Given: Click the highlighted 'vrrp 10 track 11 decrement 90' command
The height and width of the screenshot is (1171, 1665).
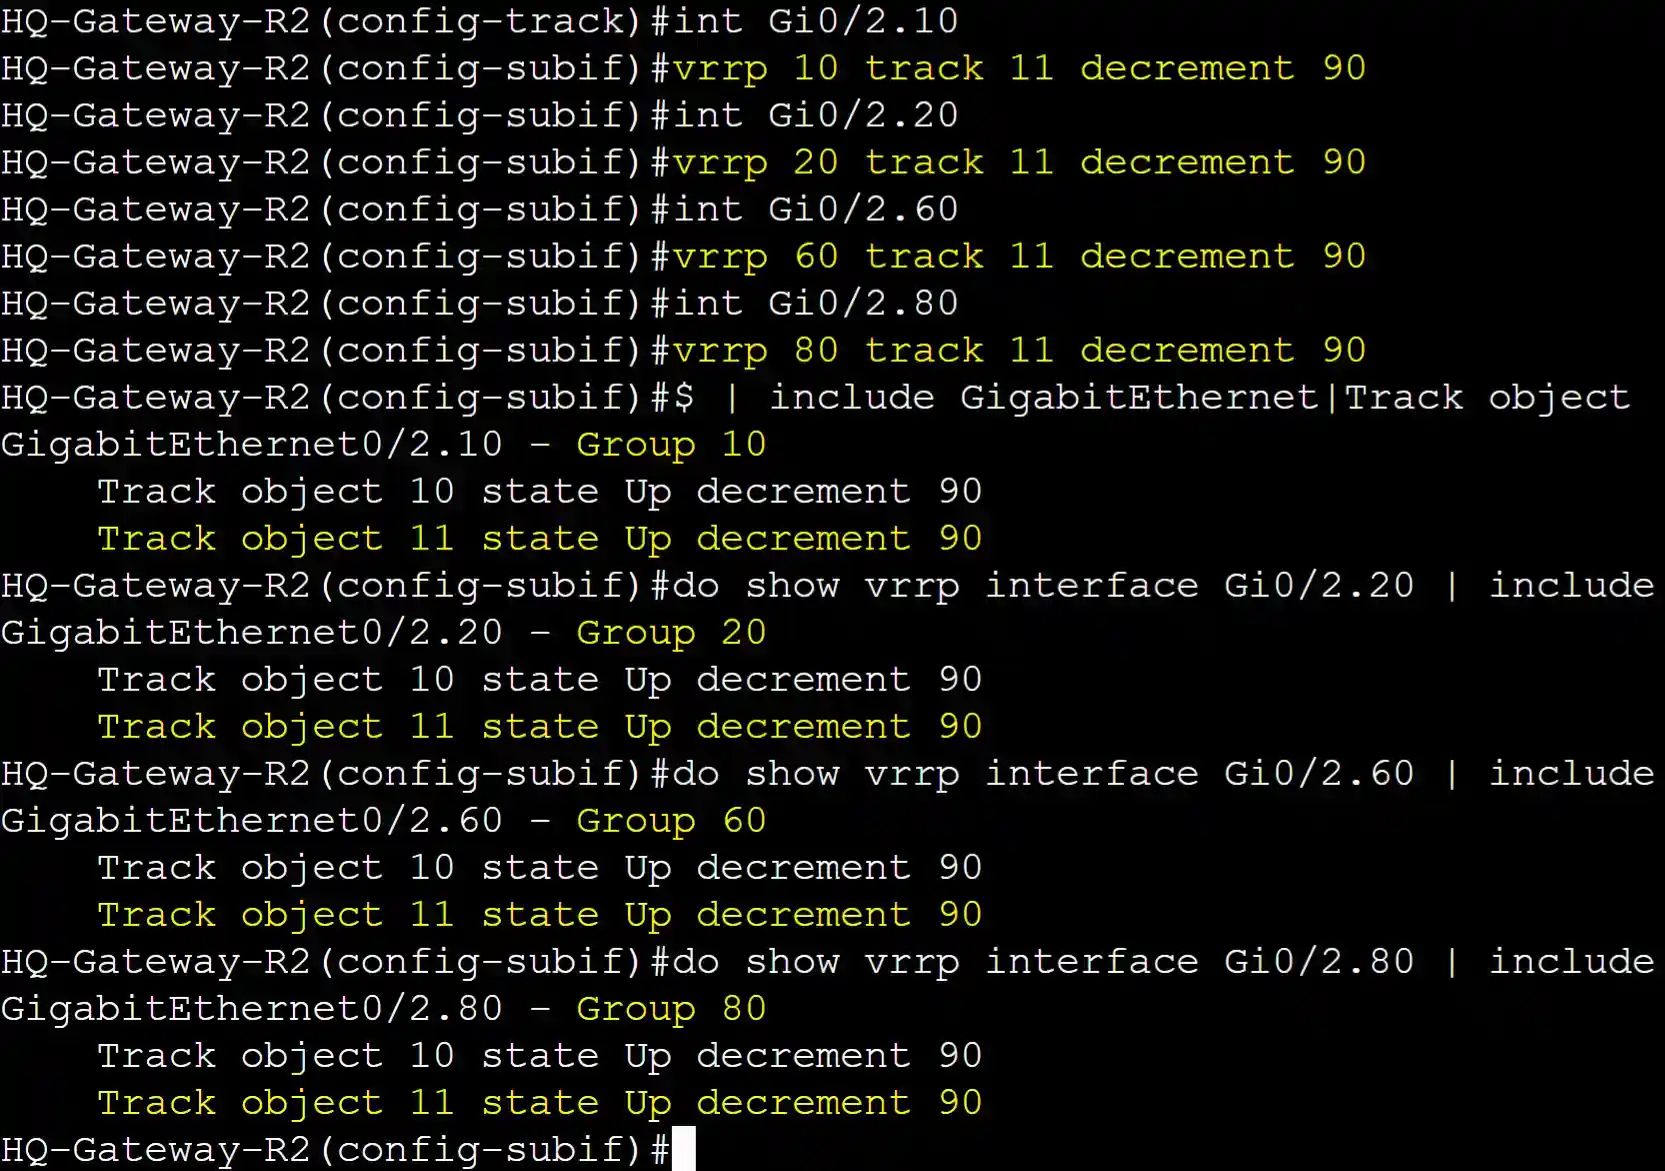Looking at the screenshot, I should point(1019,68).
